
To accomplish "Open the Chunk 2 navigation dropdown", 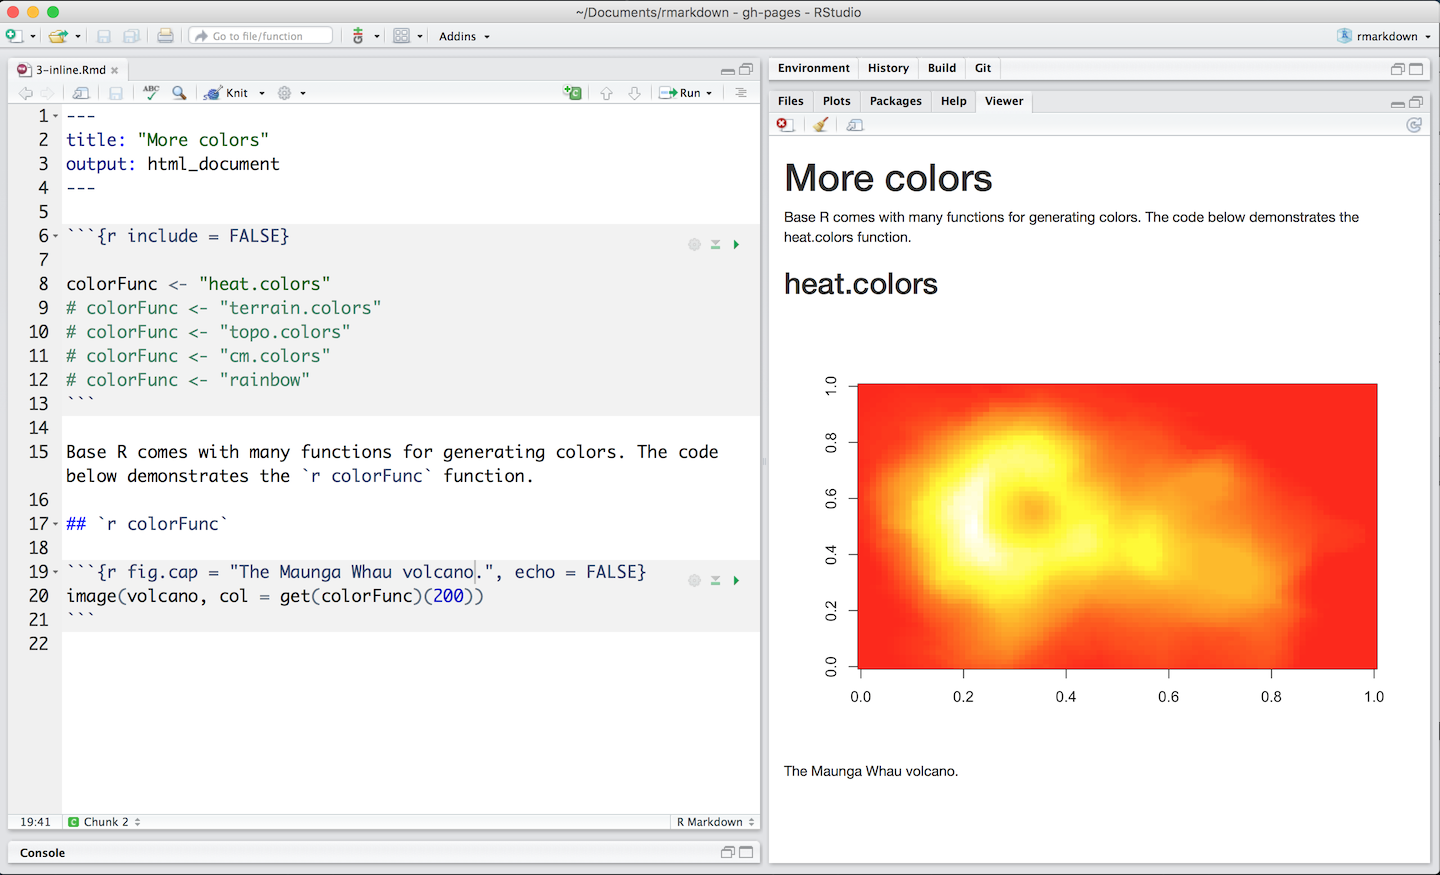I will 103,821.
